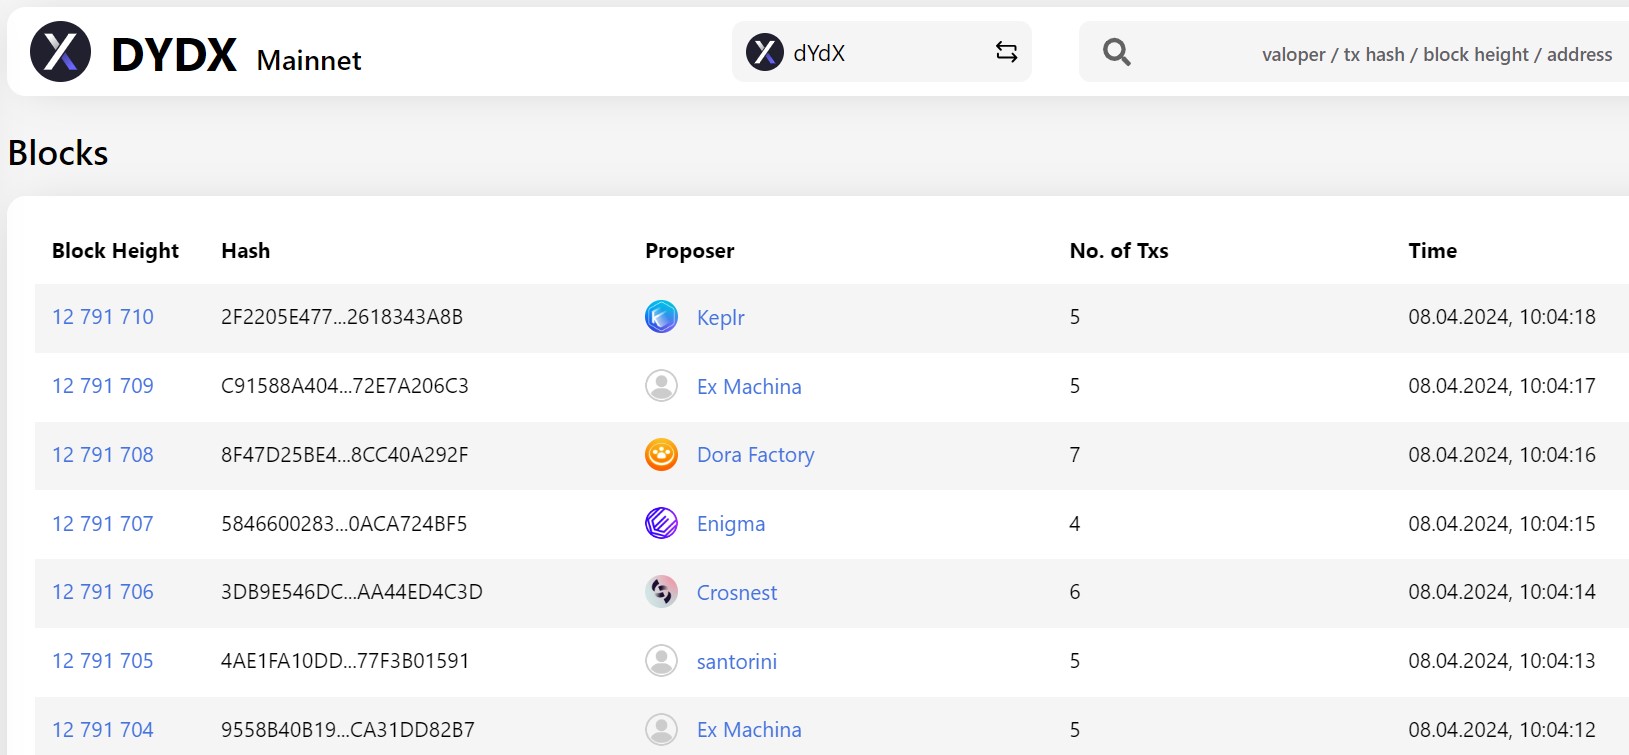
Task: Click the Dora Factory orange avatar icon
Action: pos(661,455)
